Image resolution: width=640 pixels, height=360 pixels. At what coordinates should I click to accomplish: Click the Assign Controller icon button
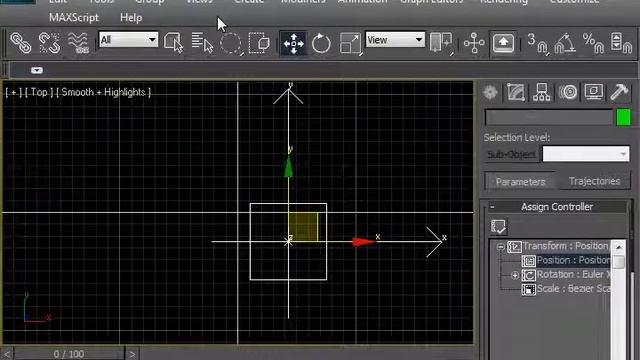(498, 227)
